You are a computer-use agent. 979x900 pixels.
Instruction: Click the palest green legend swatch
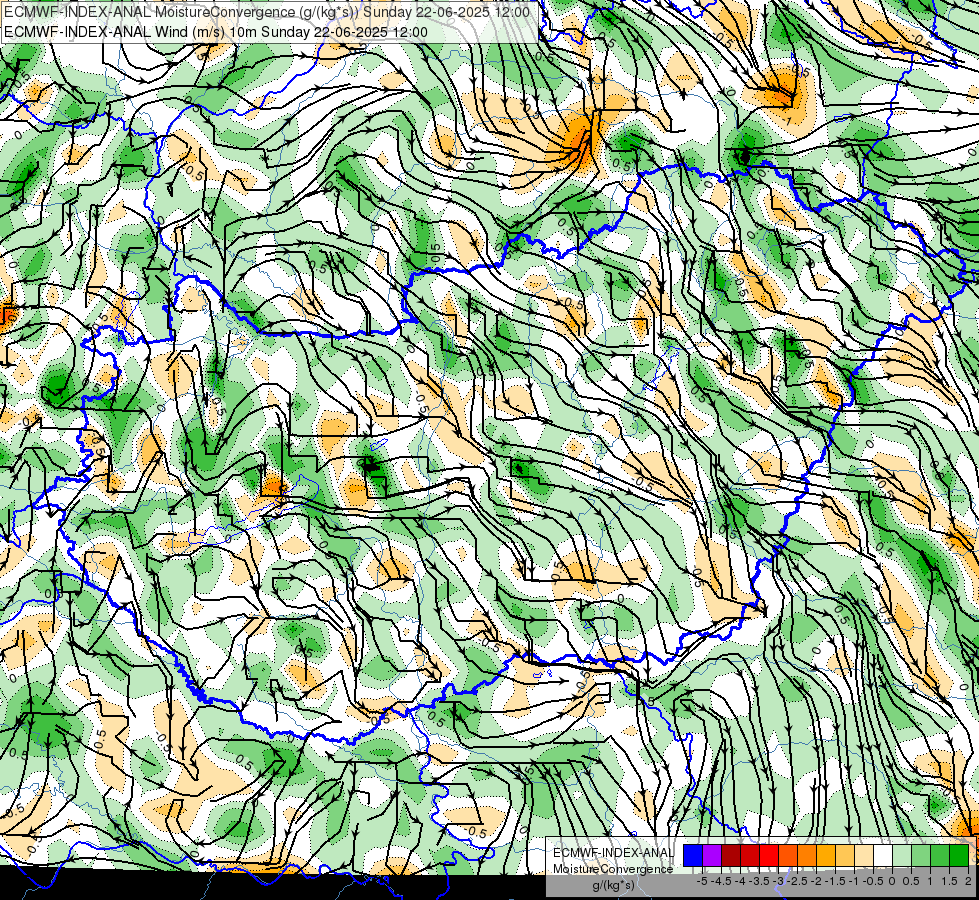[x=902, y=856]
